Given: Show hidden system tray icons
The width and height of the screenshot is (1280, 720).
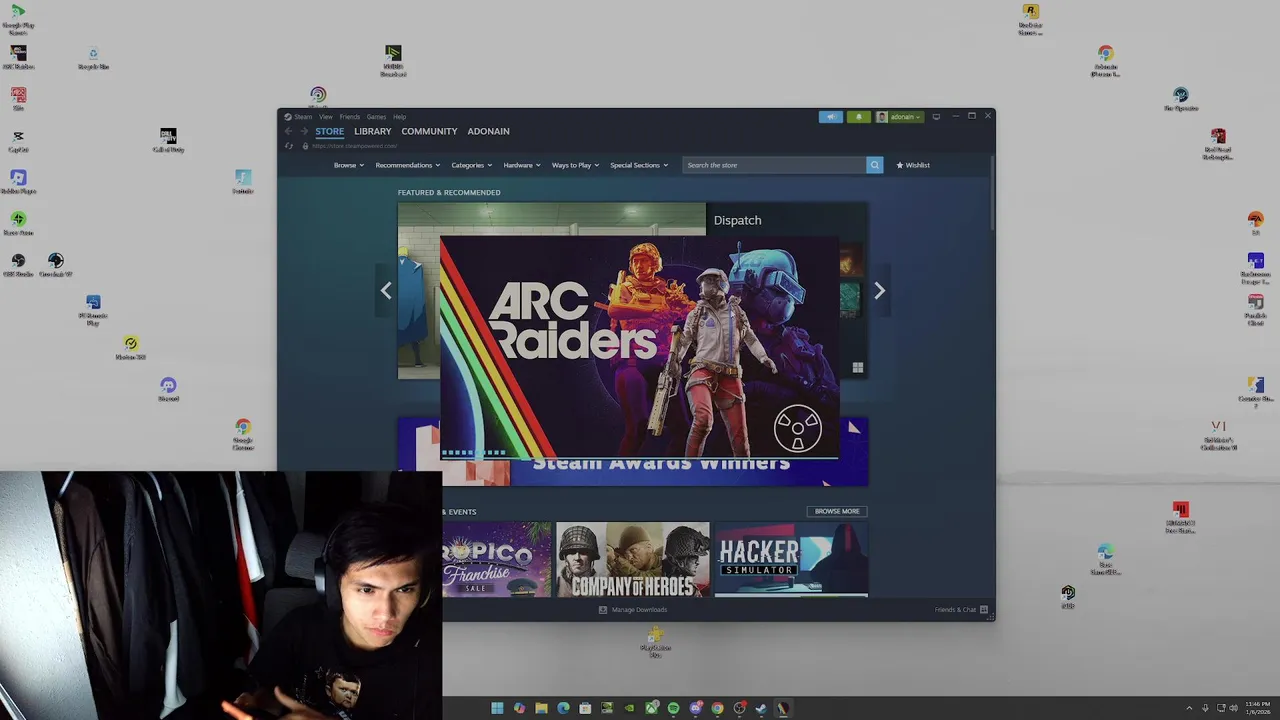Looking at the screenshot, I should point(1189,708).
